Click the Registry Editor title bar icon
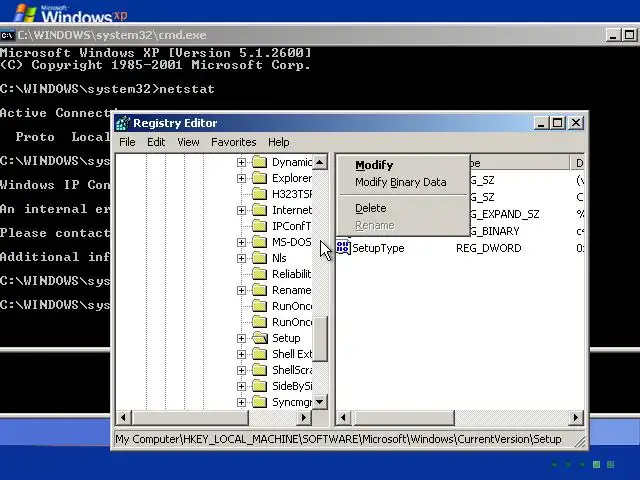The width and height of the screenshot is (640, 480). point(123,123)
